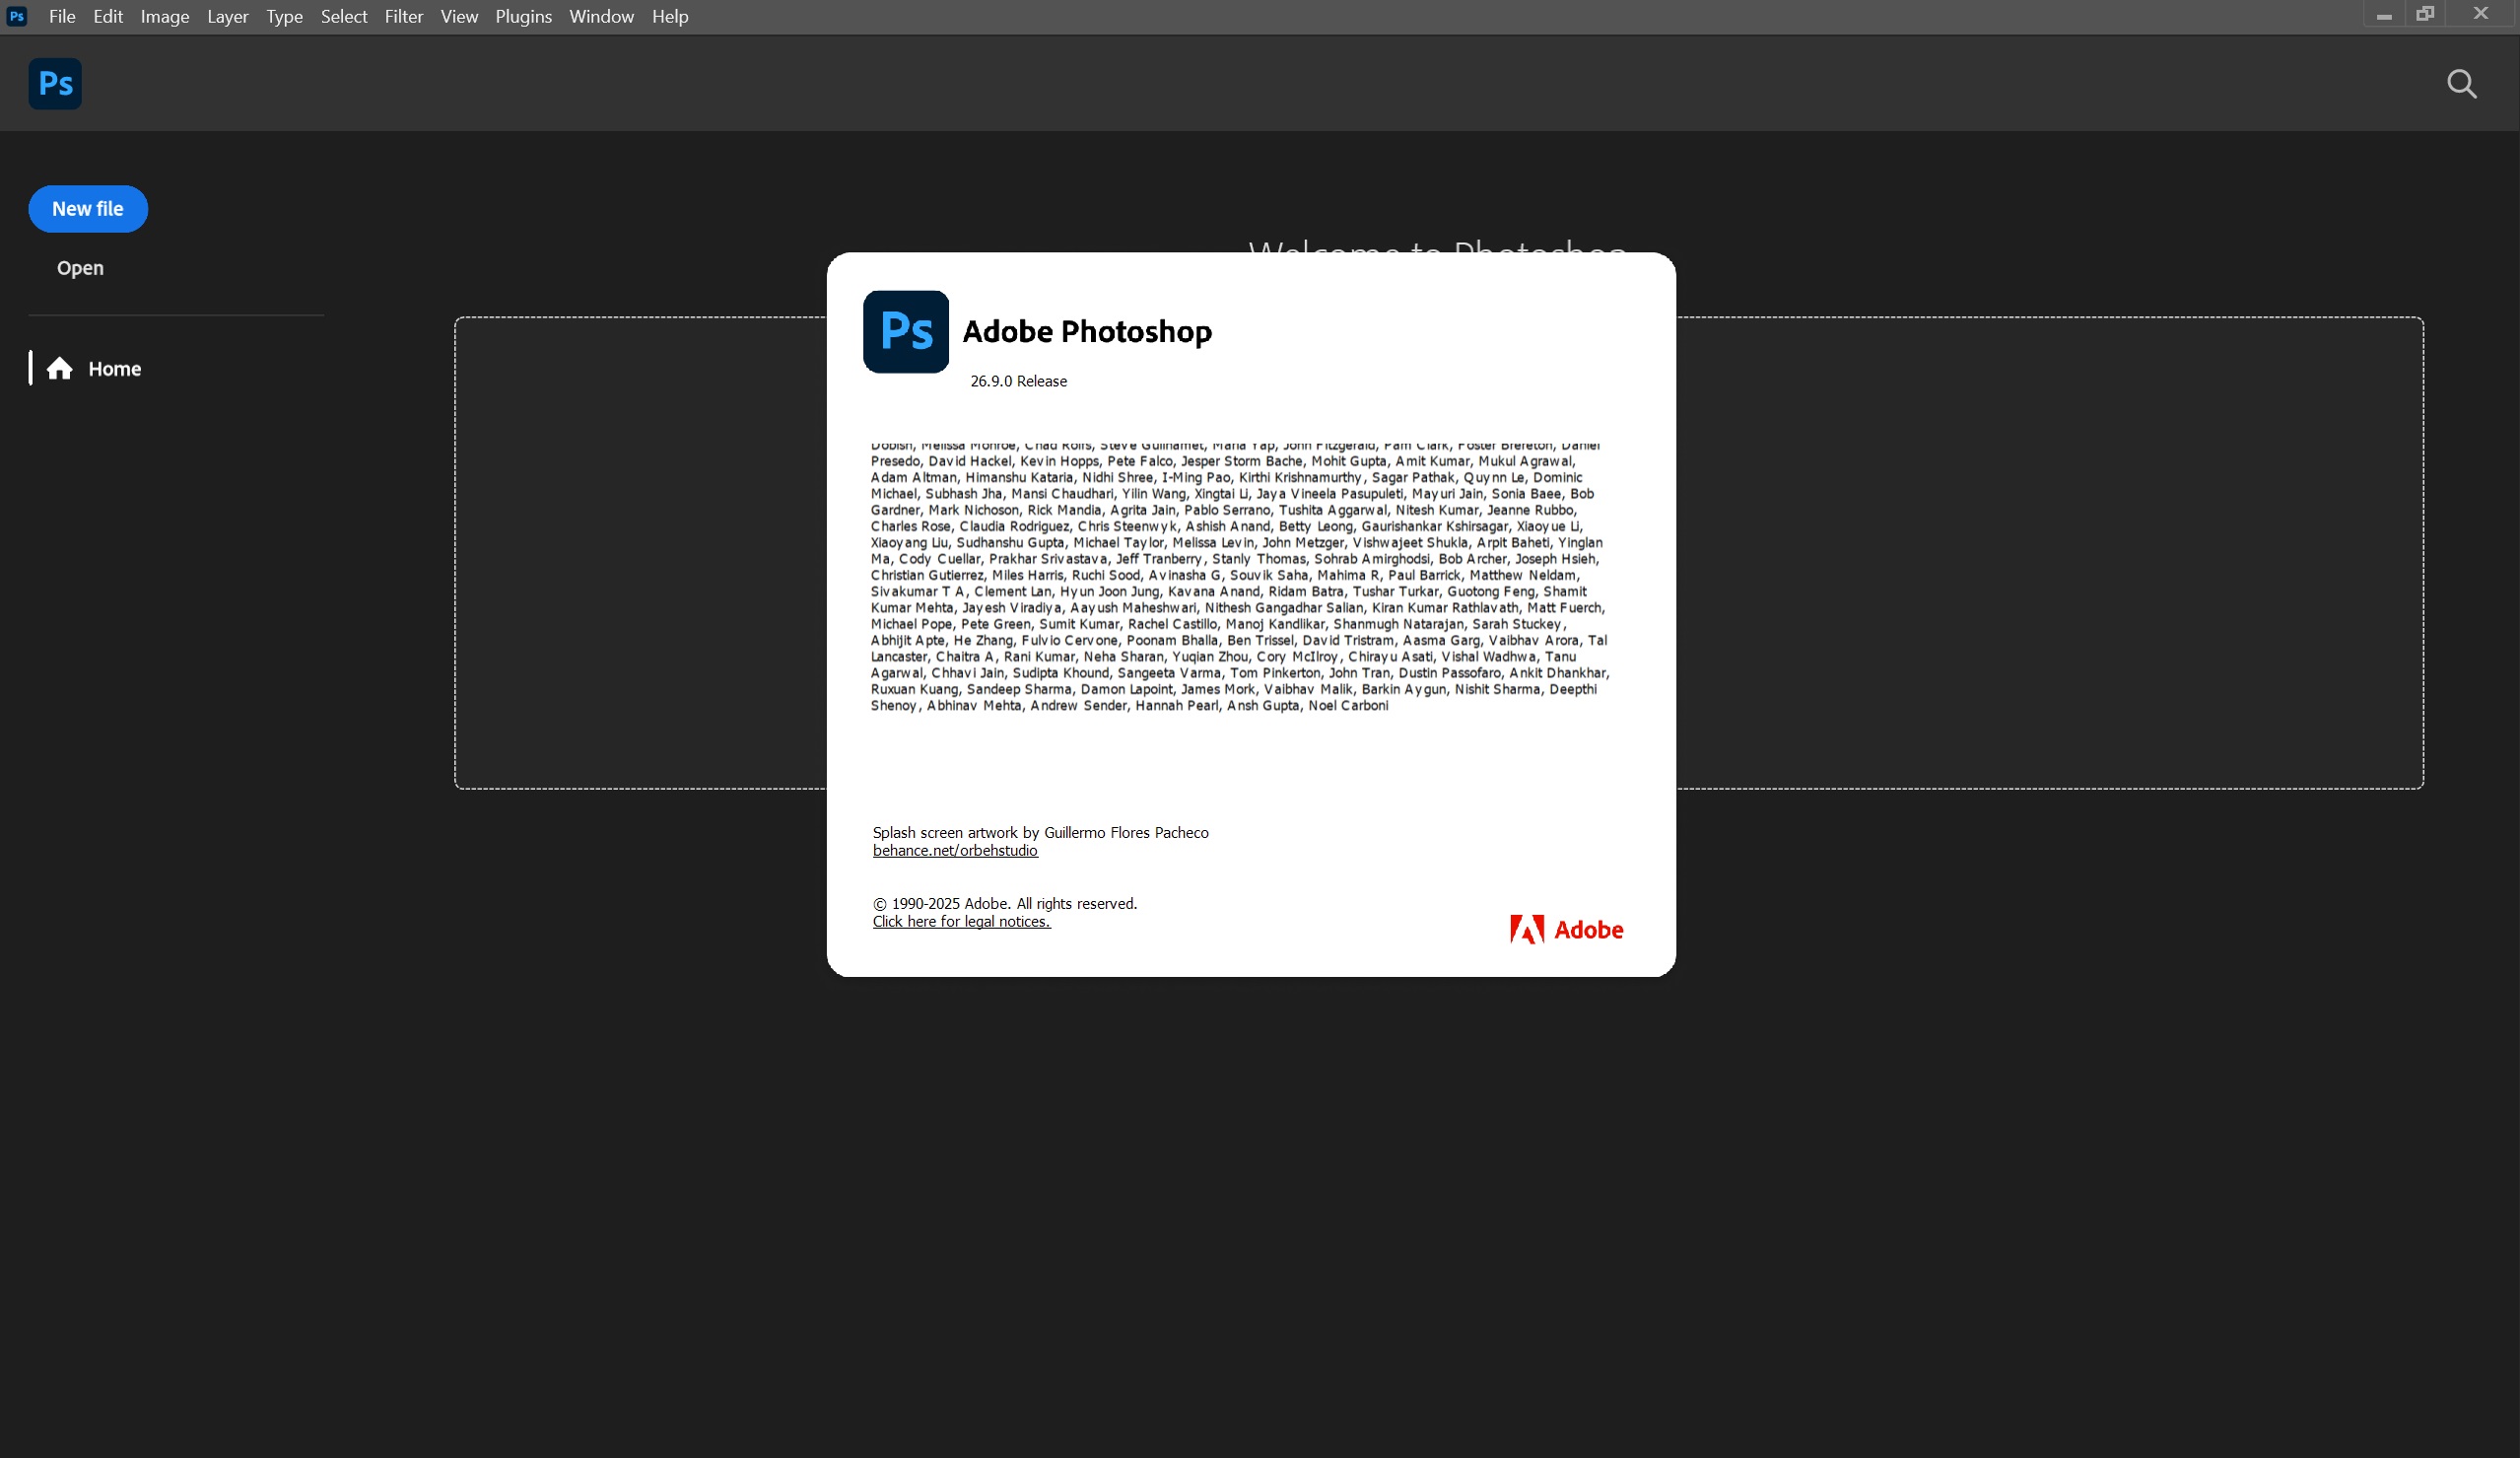Click here for legal notices link
Image resolution: width=2520 pixels, height=1458 pixels.
click(x=961, y=922)
